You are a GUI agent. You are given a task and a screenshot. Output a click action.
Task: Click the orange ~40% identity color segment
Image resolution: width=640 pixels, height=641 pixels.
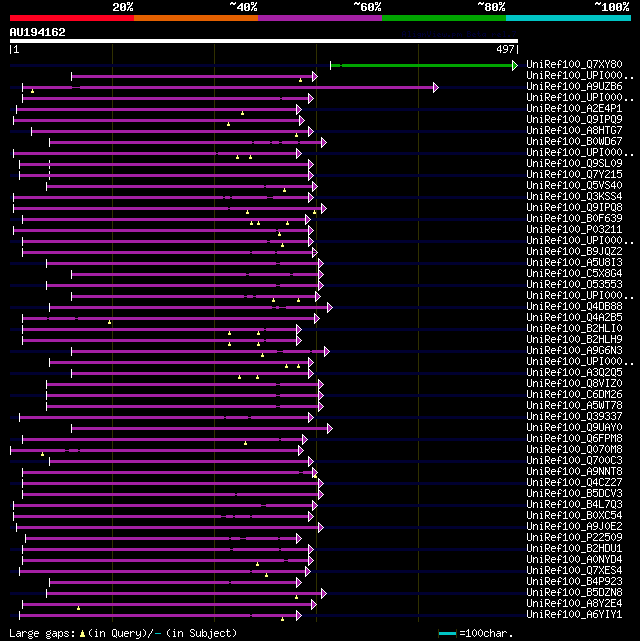coord(196,18)
